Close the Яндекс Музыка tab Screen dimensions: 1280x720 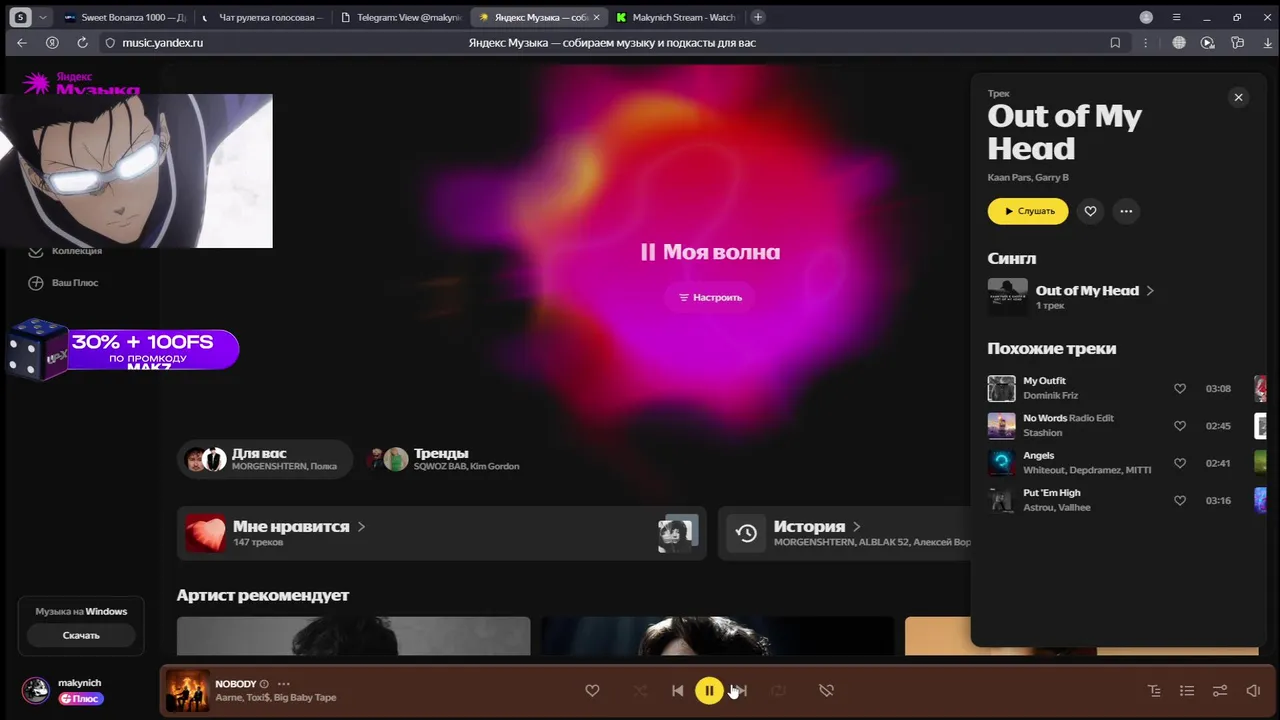pos(597,17)
